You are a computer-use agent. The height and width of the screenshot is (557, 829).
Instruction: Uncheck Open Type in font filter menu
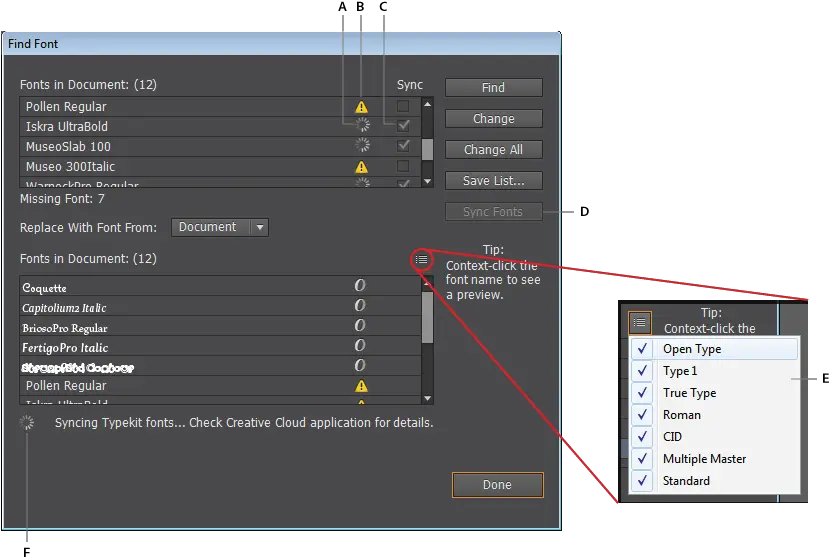[x=714, y=349]
